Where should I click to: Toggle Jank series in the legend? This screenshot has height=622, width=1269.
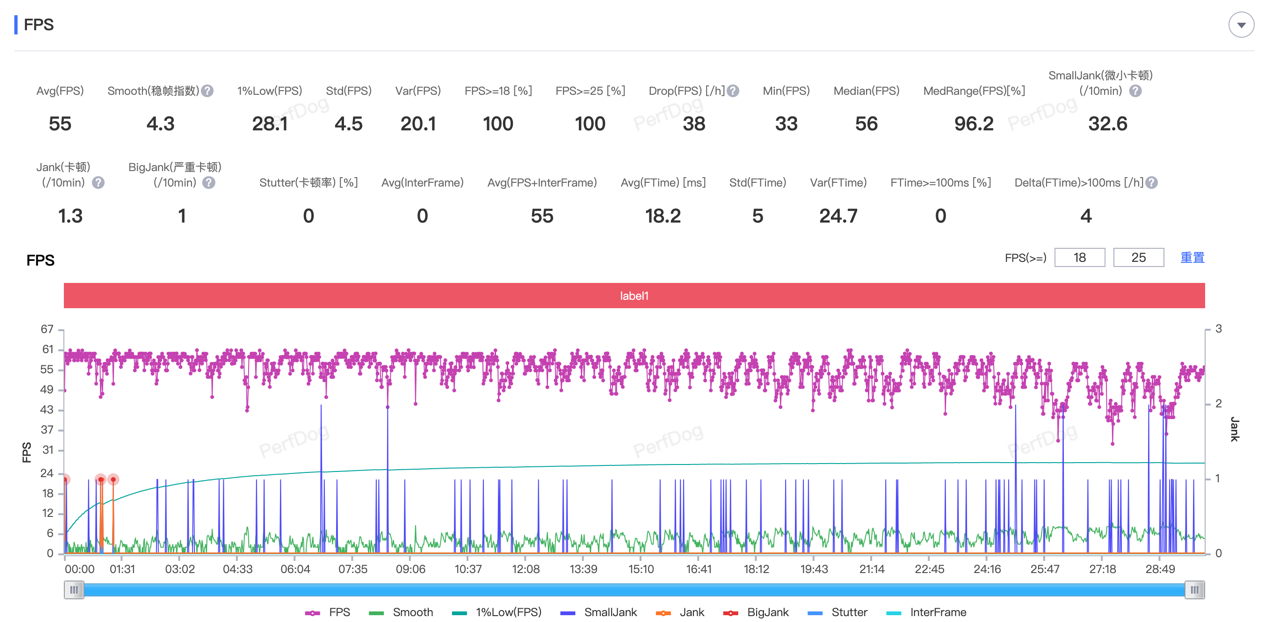point(679,612)
